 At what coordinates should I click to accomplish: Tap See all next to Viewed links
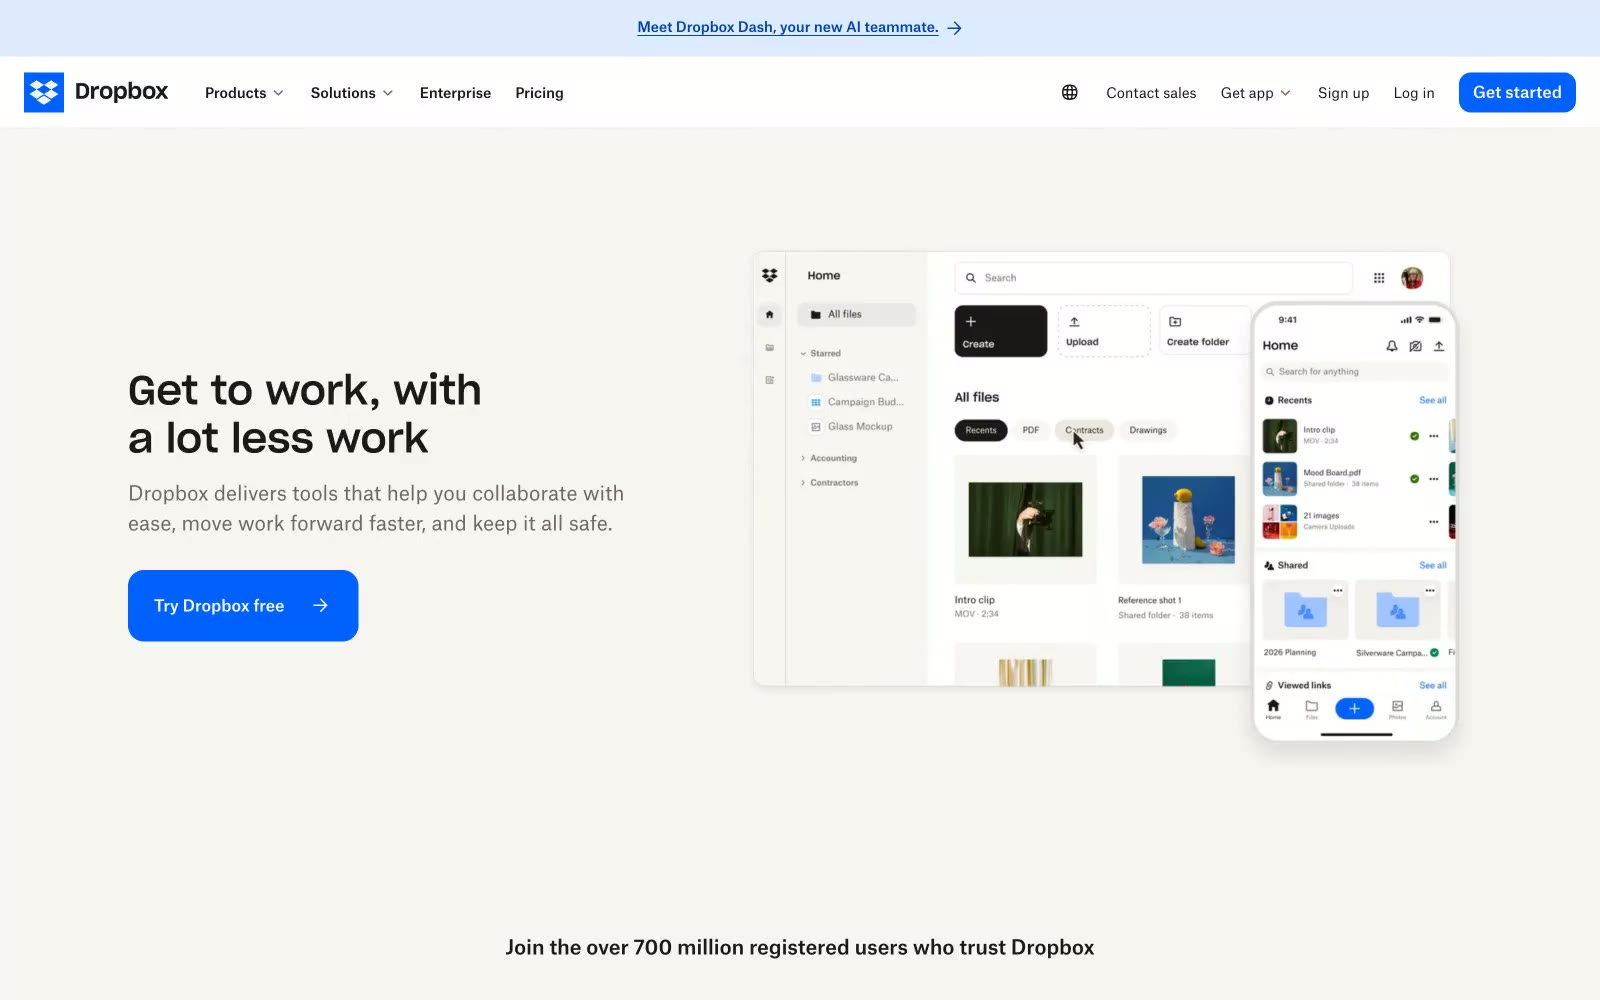tap(1433, 685)
